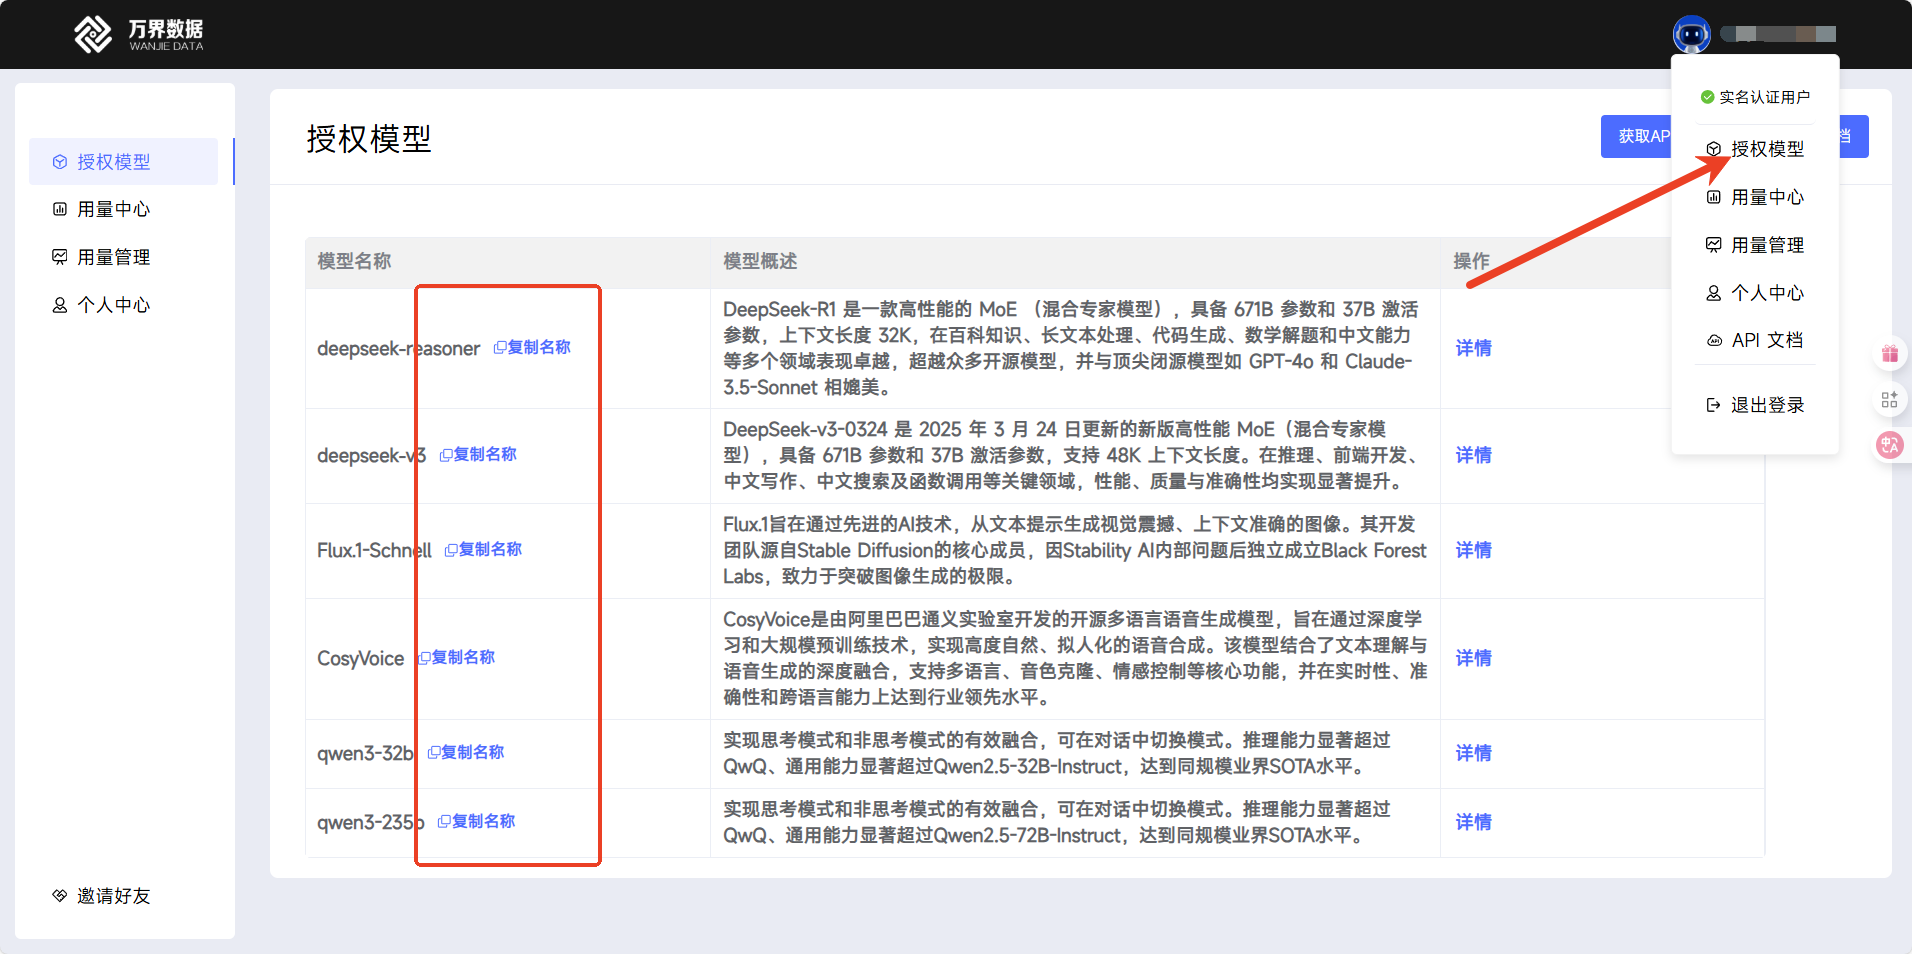The width and height of the screenshot is (1912, 954).
Task: Click the CosyVoice model name text
Action: click(x=360, y=658)
